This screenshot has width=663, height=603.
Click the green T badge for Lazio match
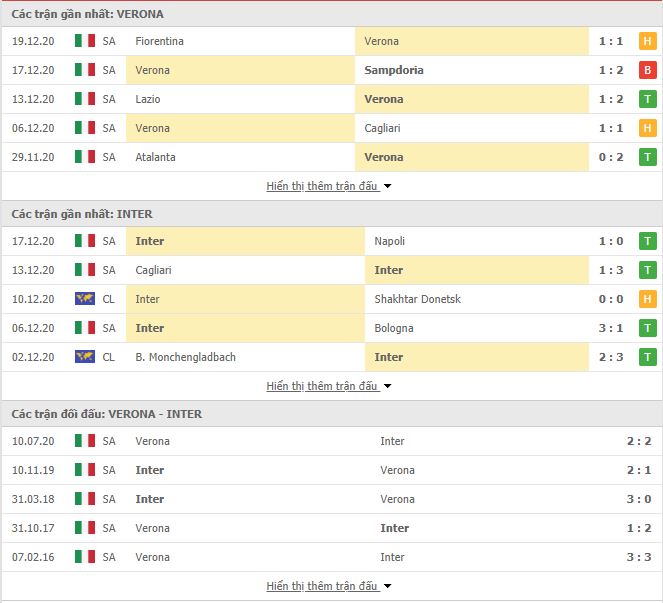click(x=647, y=99)
